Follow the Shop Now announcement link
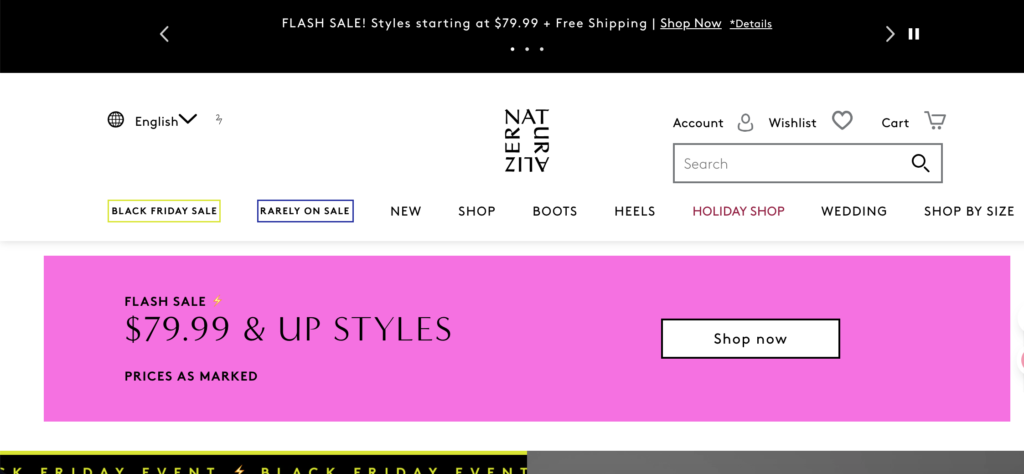The image size is (1024, 474). (x=690, y=23)
